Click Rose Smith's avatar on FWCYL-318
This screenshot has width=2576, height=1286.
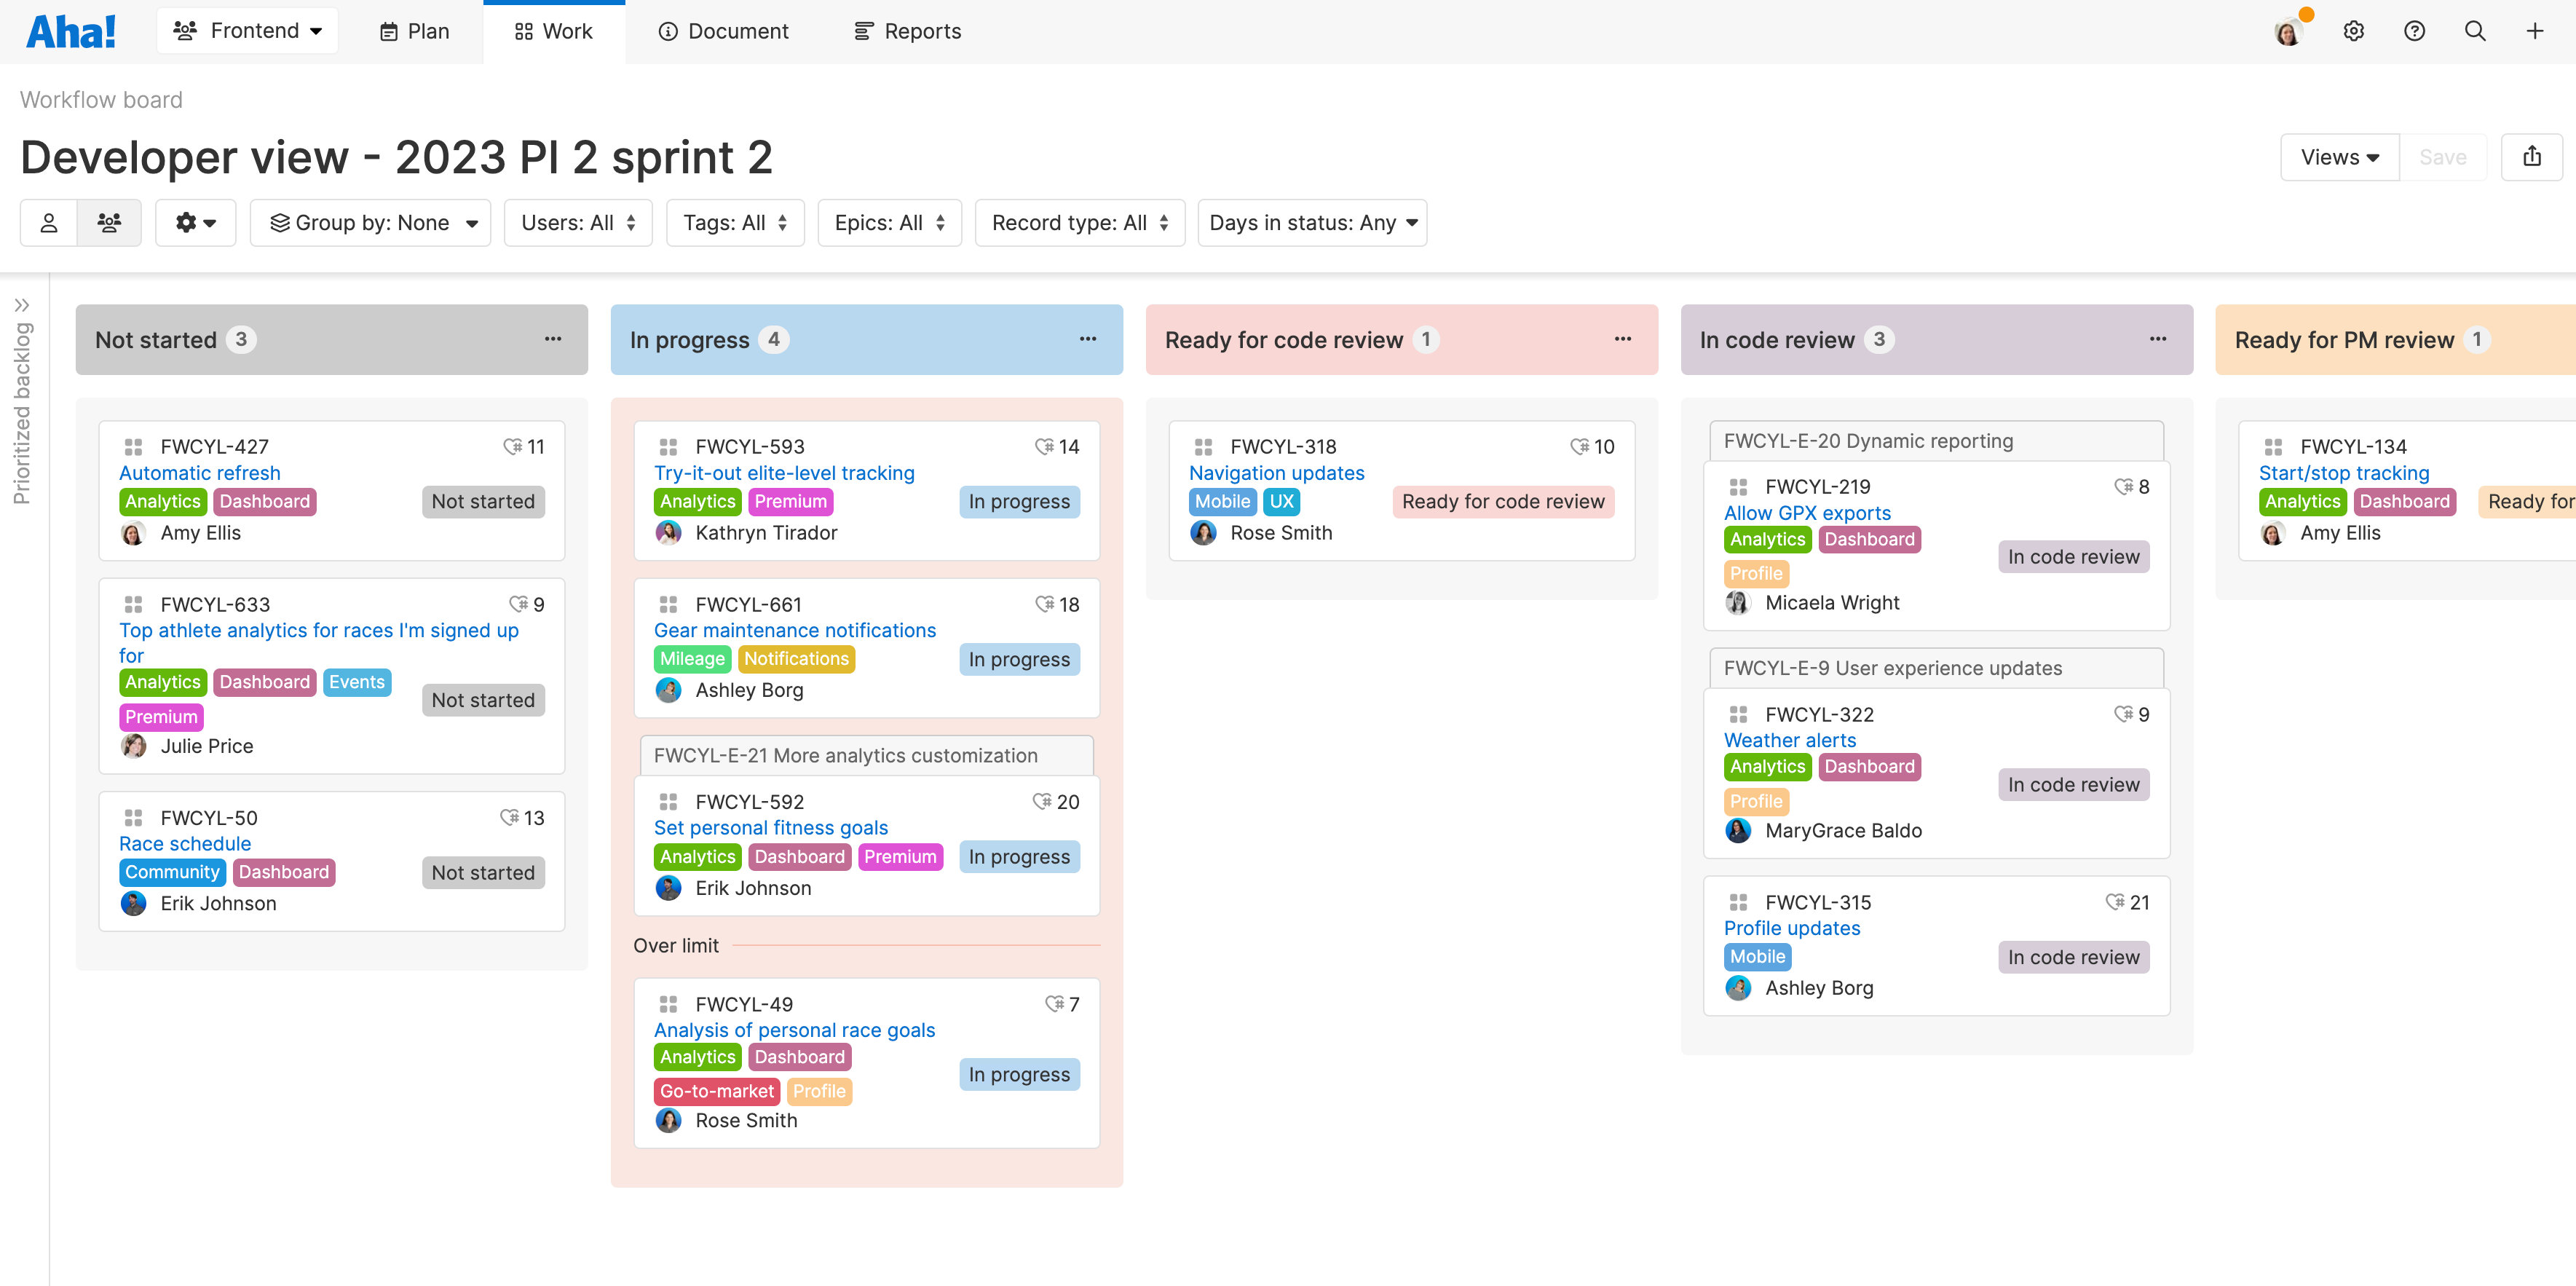click(x=1203, y=533)
